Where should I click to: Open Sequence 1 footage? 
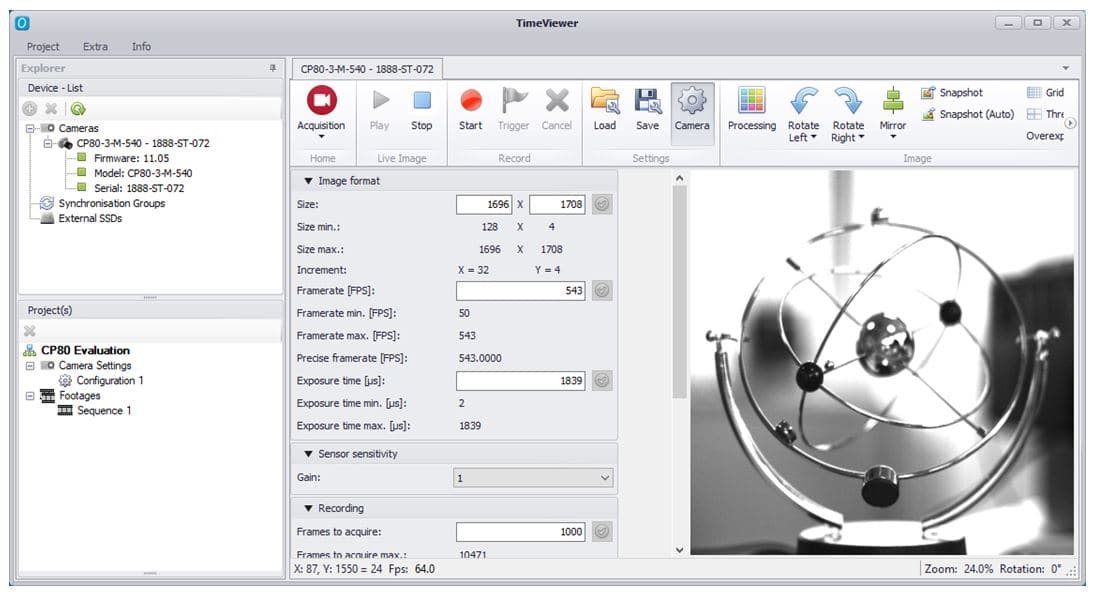pos(104,411)
